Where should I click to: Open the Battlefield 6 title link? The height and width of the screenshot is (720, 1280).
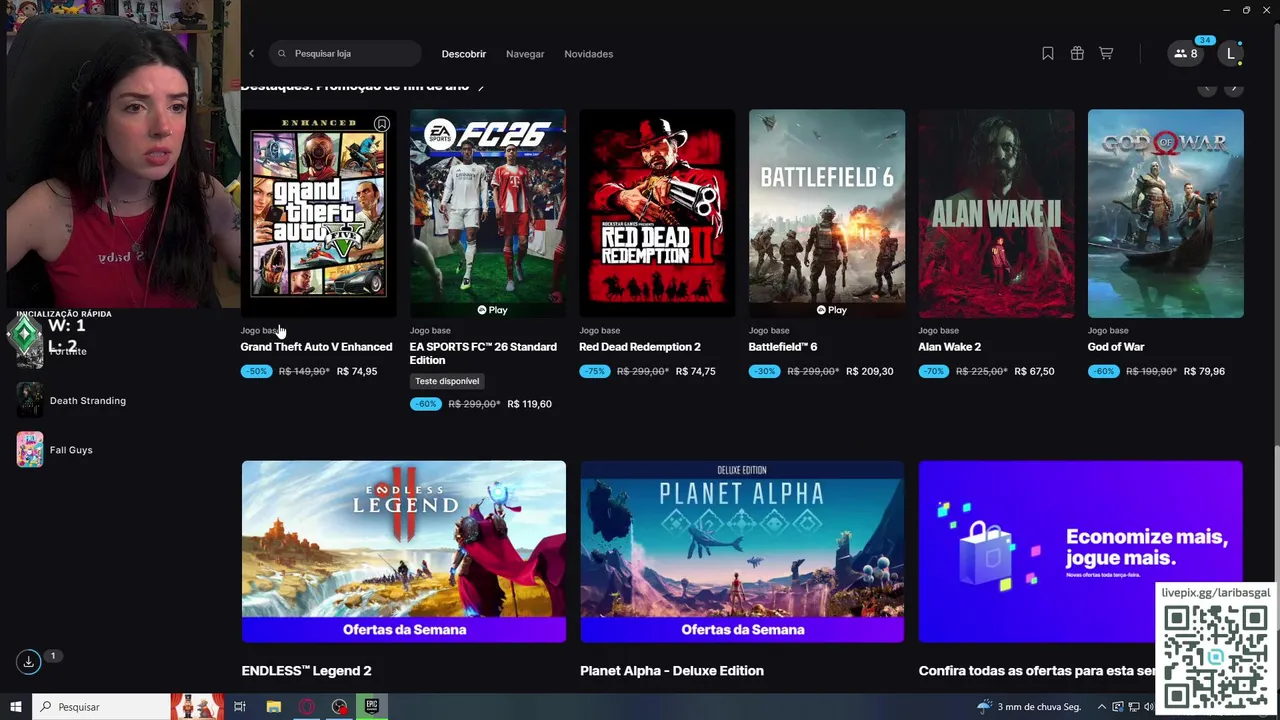(783, 347)
